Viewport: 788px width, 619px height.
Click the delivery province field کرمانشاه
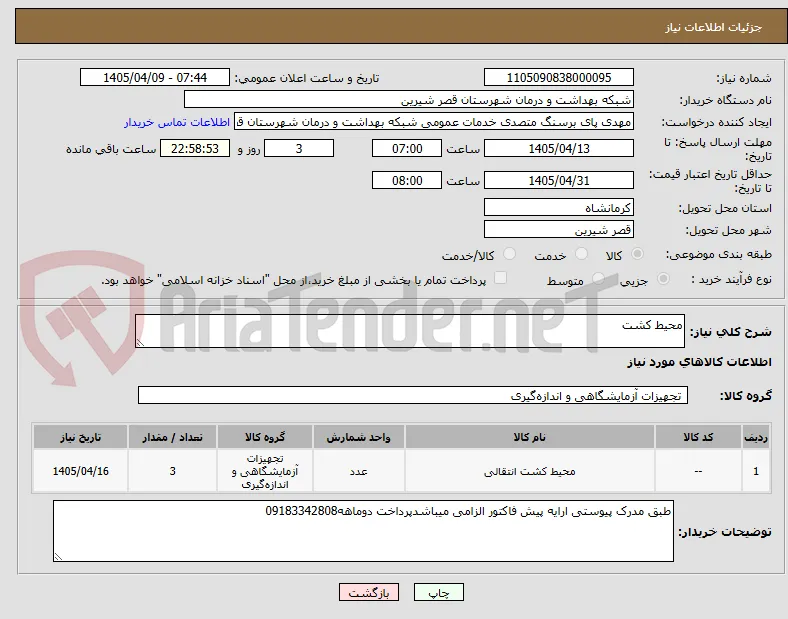point(559,208)
